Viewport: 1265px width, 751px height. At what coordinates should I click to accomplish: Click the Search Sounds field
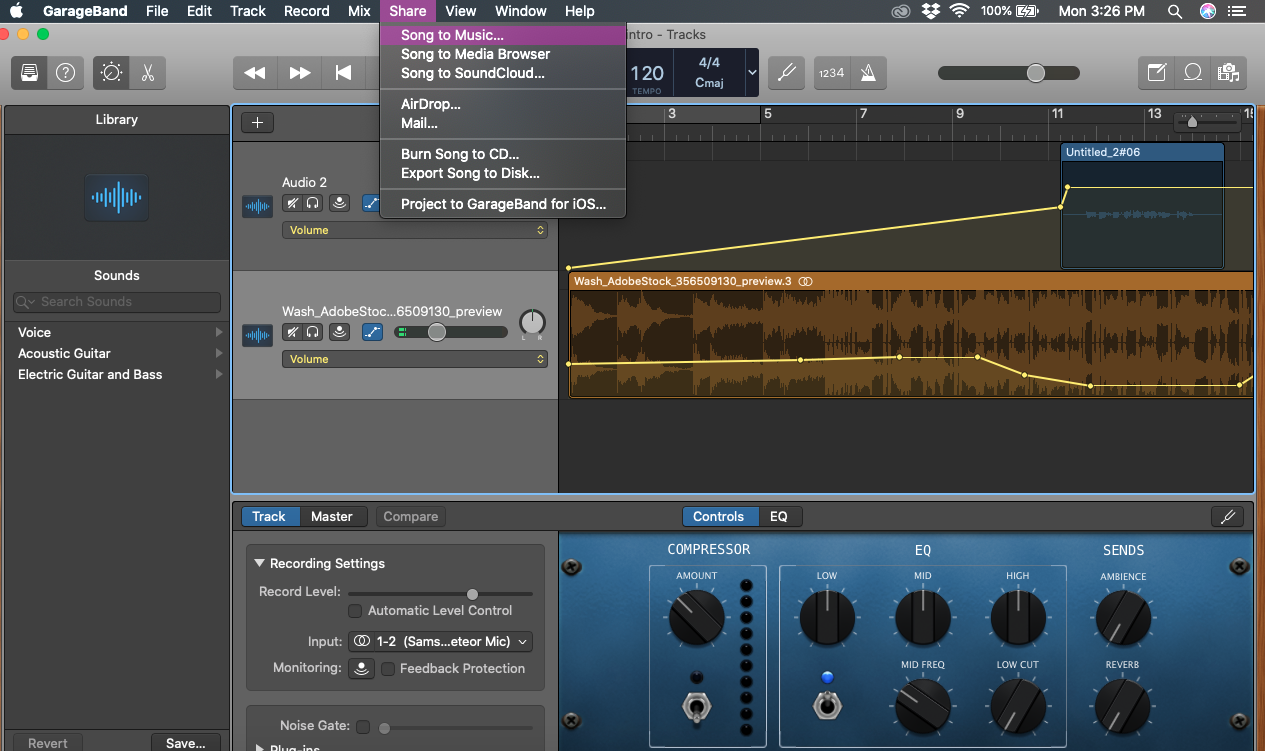(x=117, y=301)
